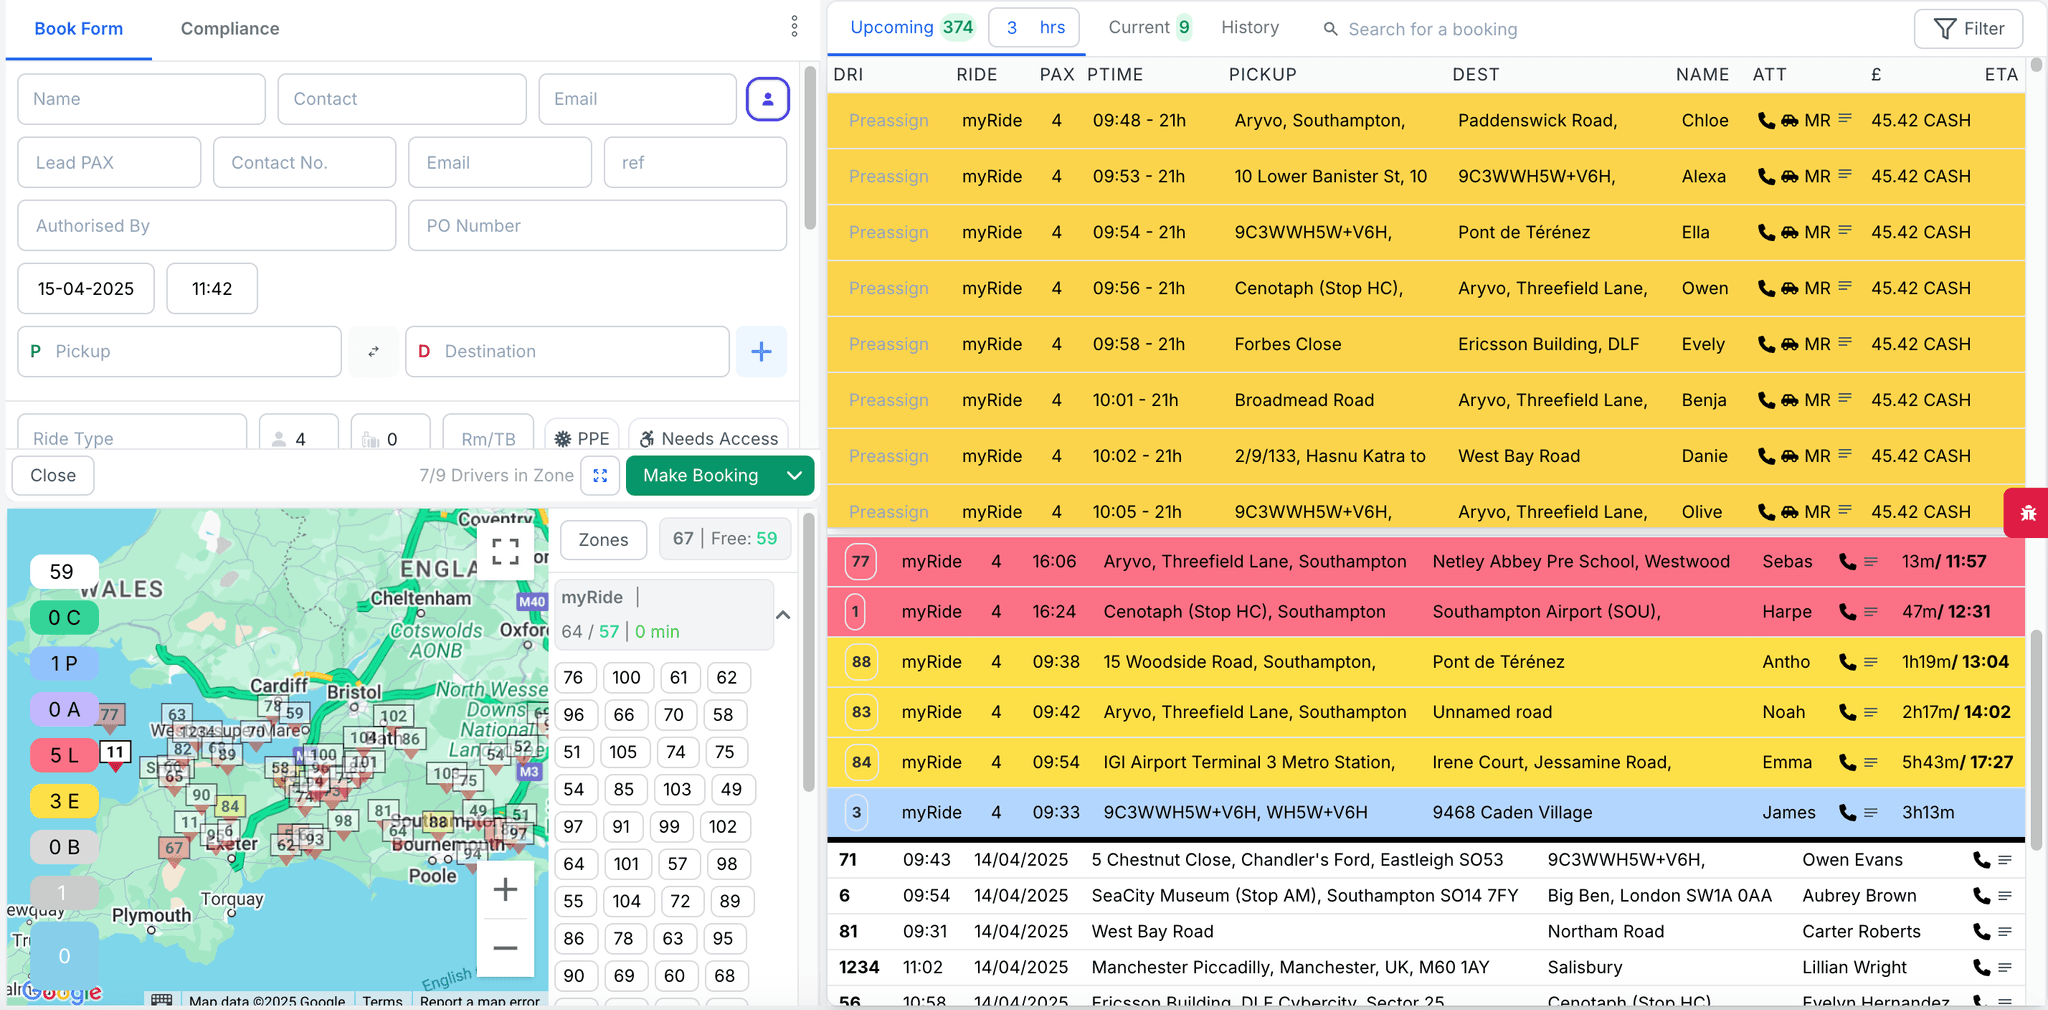Toggle the 5 L status filter
Viewport: 2048px width, 1010px height.
[64, 755]
